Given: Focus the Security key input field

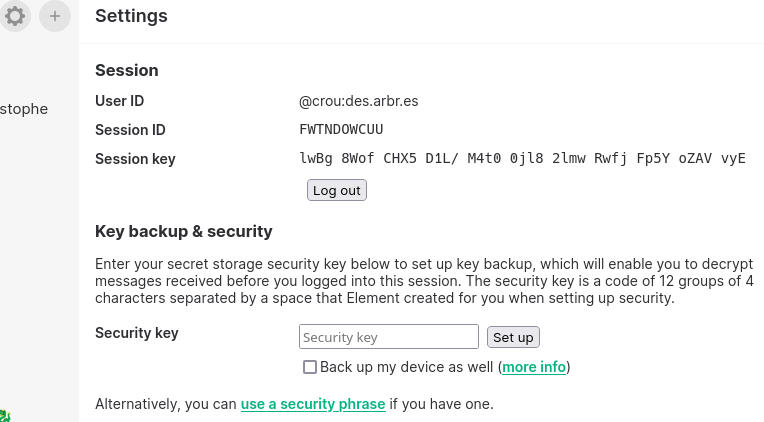Looking at the screenshot, I should click(389, 337).
